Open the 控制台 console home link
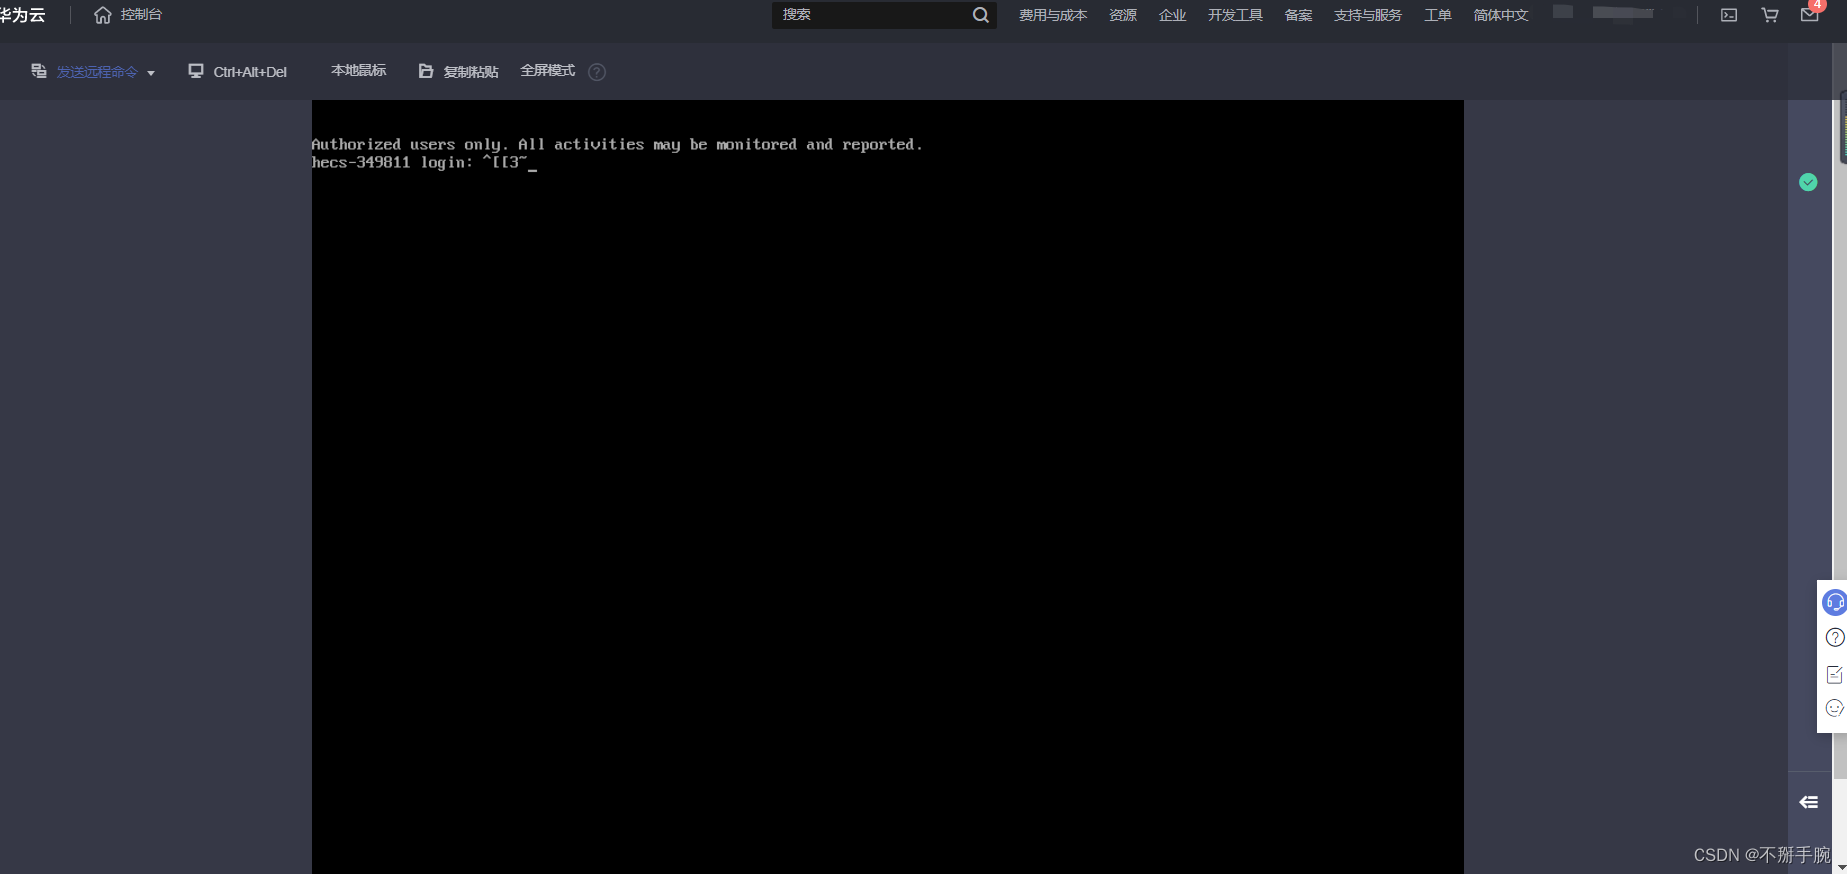The height and width of the screenshot is (874, 1847). tap(141, 15)
